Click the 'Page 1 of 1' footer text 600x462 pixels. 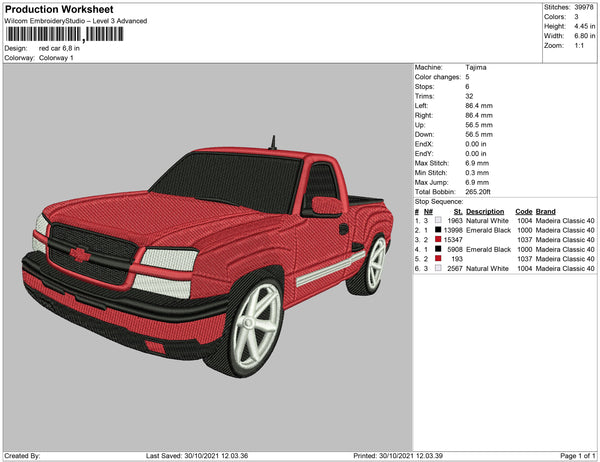click(x=578, y=456)
